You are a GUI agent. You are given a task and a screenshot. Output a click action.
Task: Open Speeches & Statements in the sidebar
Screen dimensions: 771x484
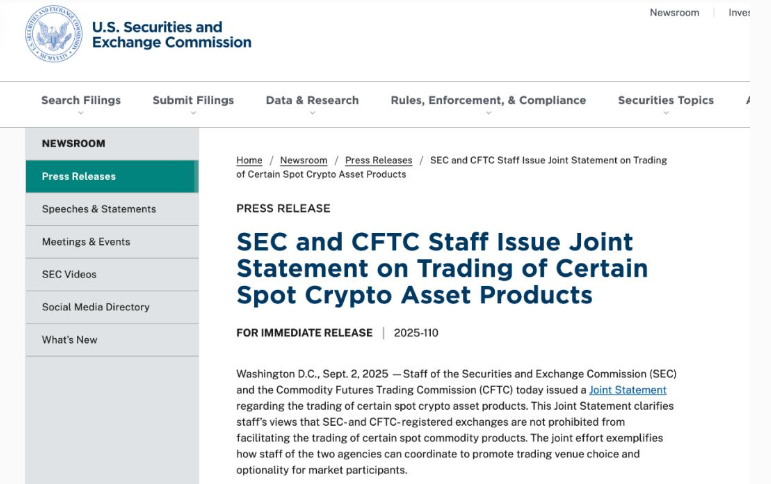tap(112, 209)
